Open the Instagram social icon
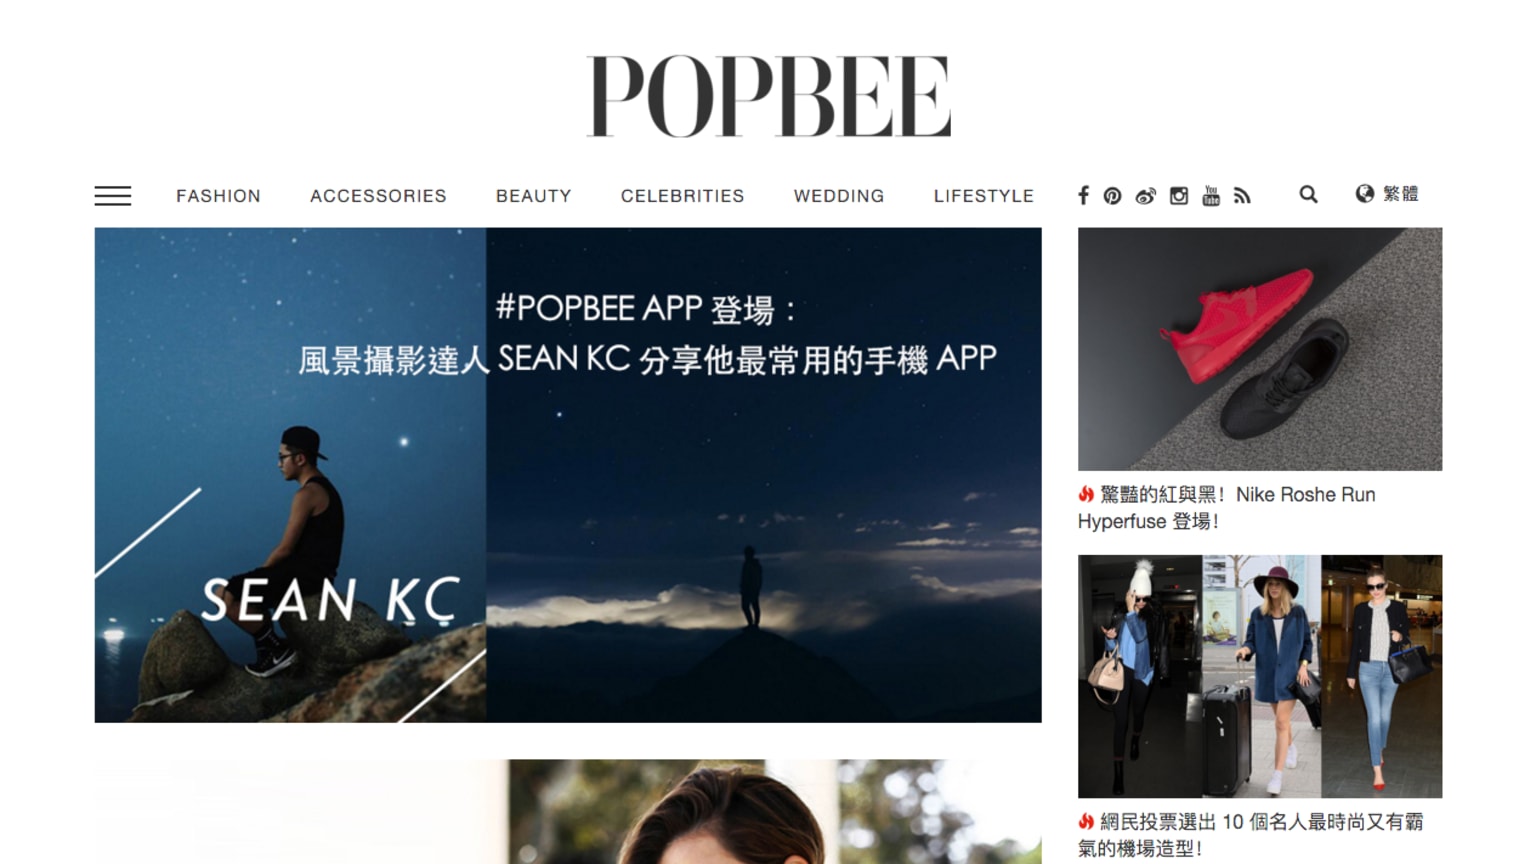 point(1179,196)
